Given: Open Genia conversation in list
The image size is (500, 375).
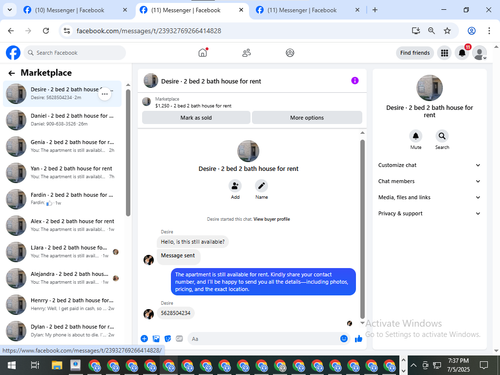Looking at the screenshot, I should (62, 146).
